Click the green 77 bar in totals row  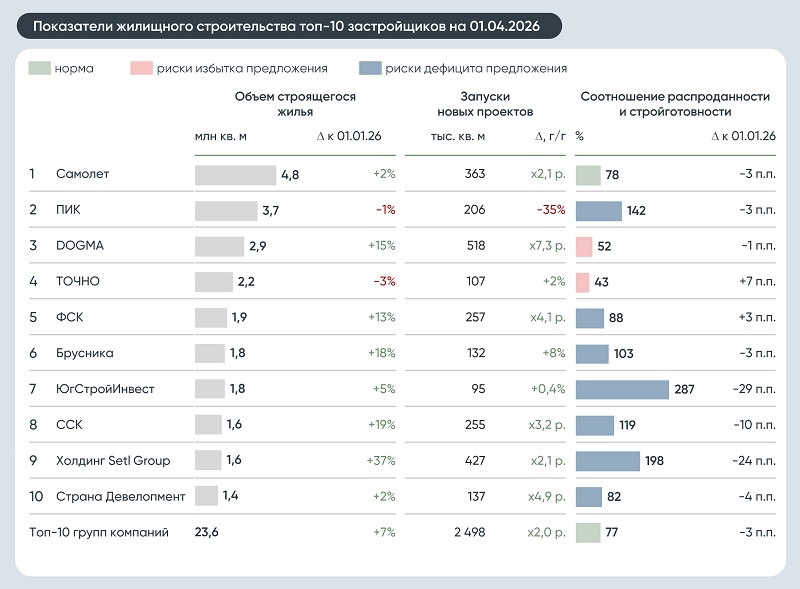click(x=588, y=533)
